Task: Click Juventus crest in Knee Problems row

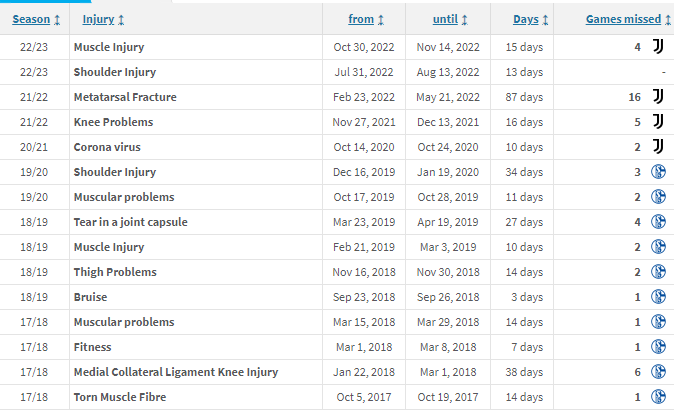Action: tap(658, 122)
